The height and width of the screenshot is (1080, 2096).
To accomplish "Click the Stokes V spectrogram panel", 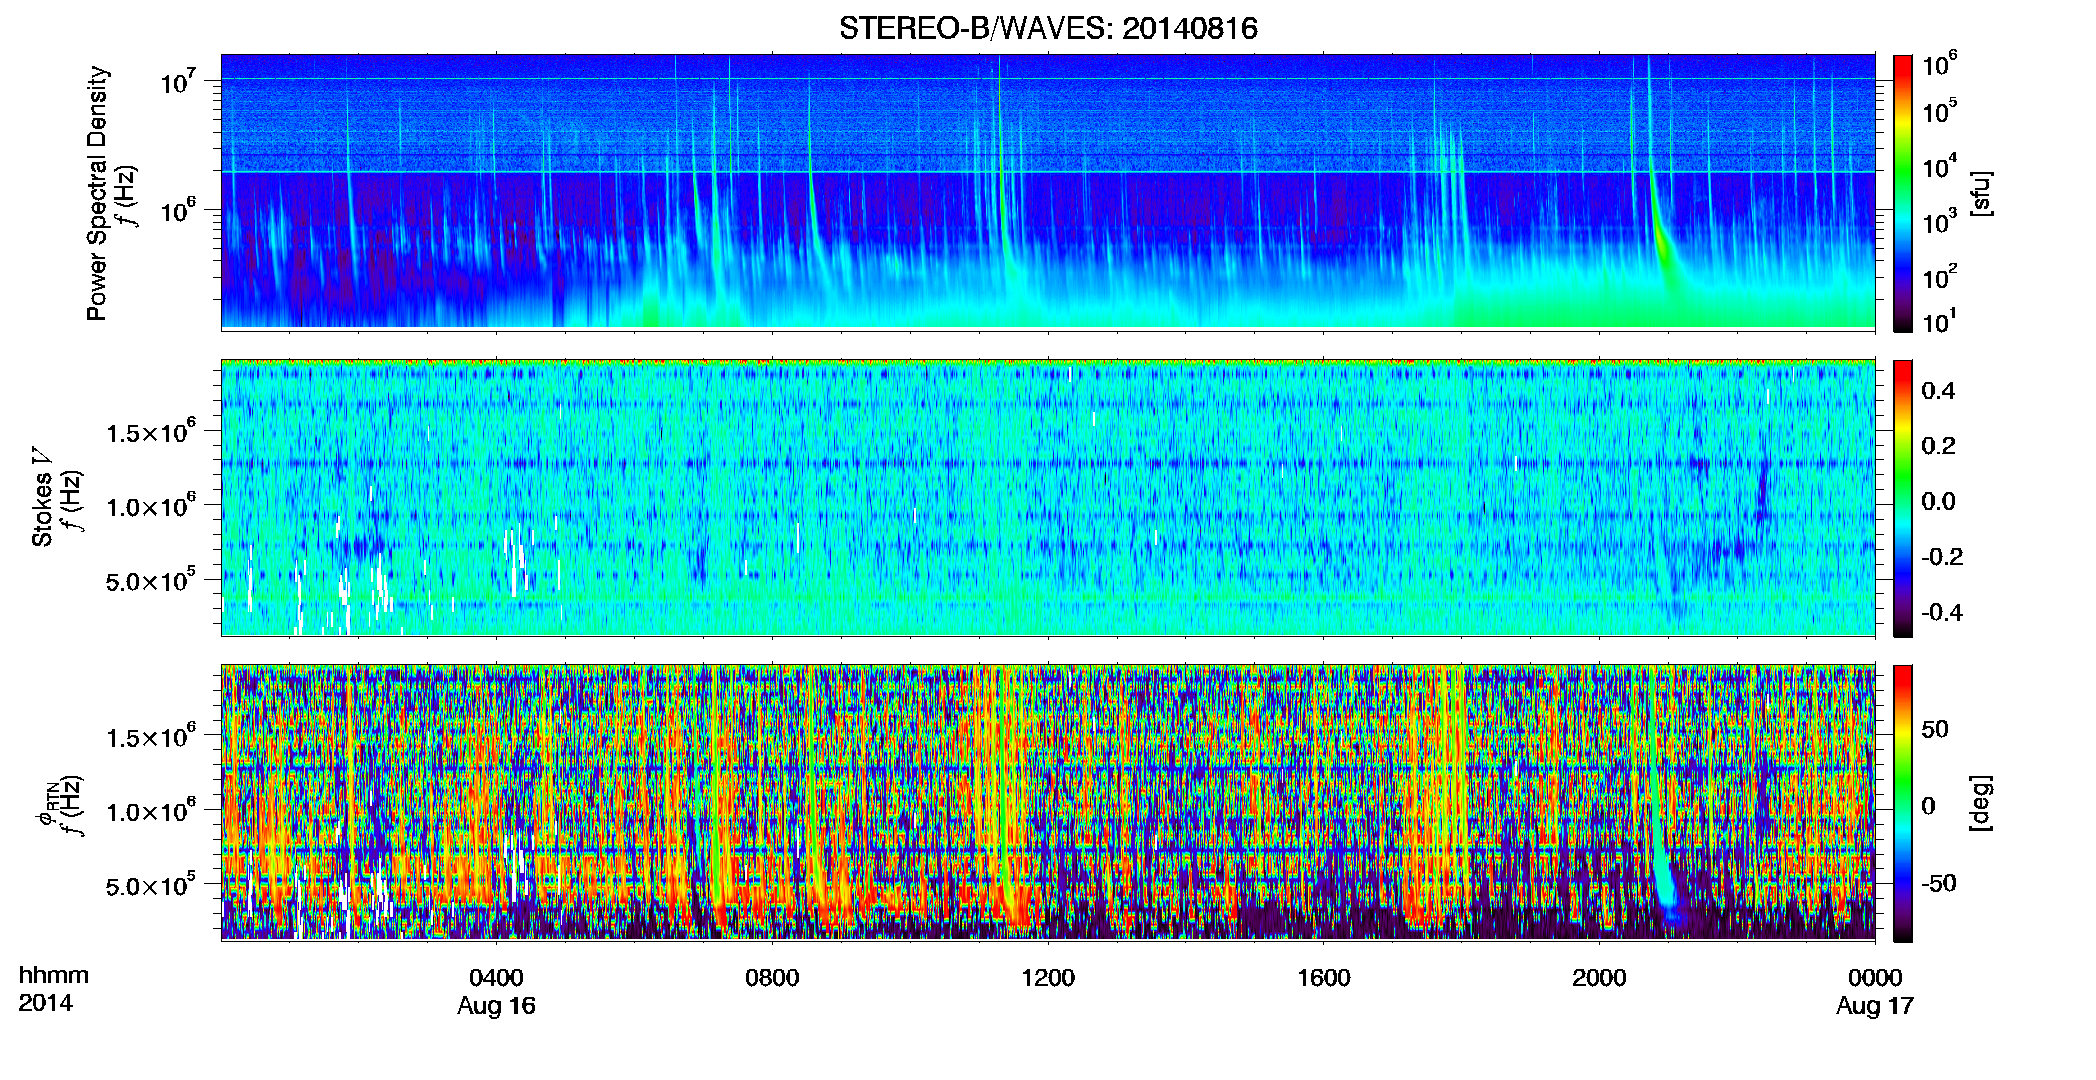I will (x=1048, y=497).
